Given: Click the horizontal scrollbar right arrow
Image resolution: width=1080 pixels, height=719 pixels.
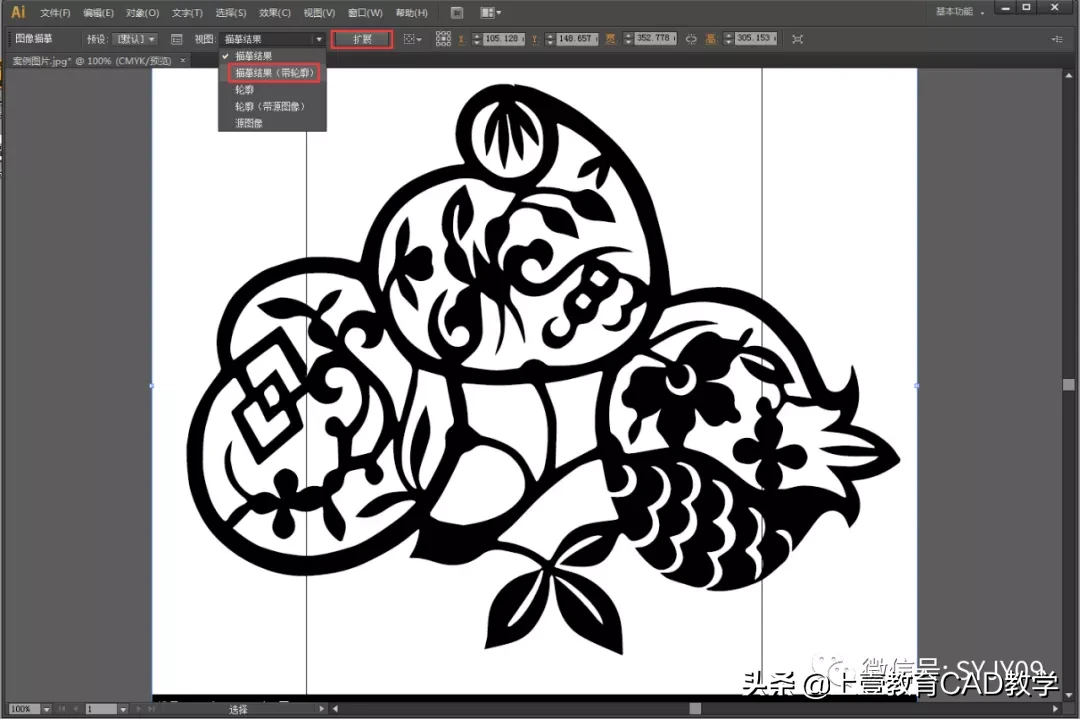Looking at the screenshot, I should 1055,709.
